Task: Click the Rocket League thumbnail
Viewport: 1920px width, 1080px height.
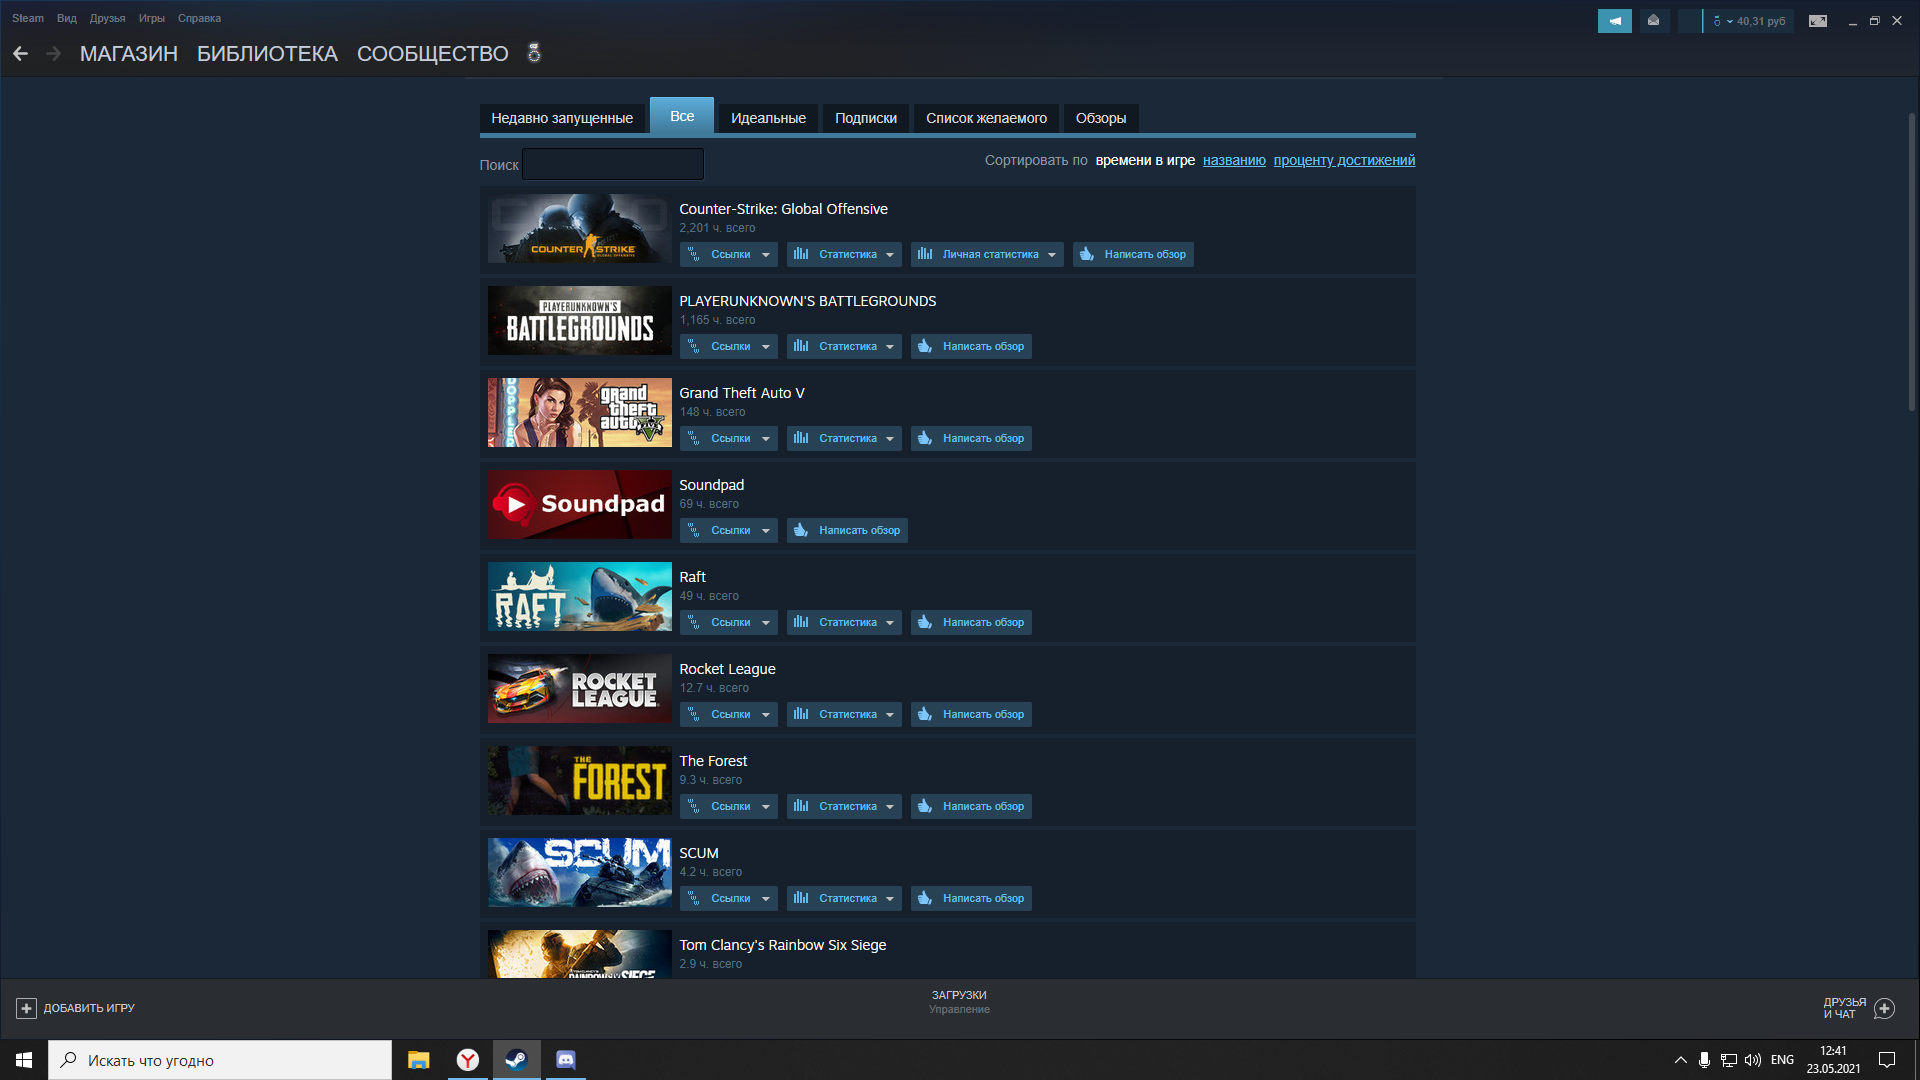Action: pos(580,688)
